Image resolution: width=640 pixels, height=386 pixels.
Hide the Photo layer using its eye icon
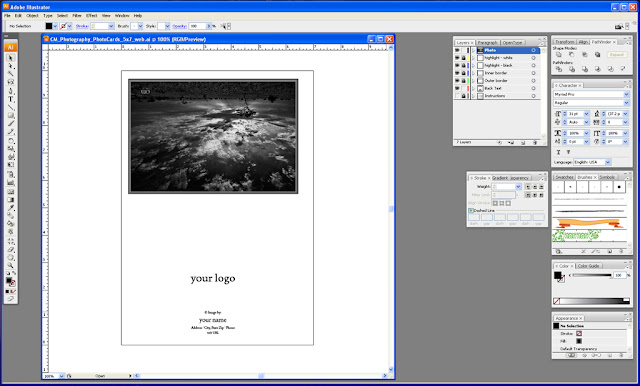pos(458,50)
